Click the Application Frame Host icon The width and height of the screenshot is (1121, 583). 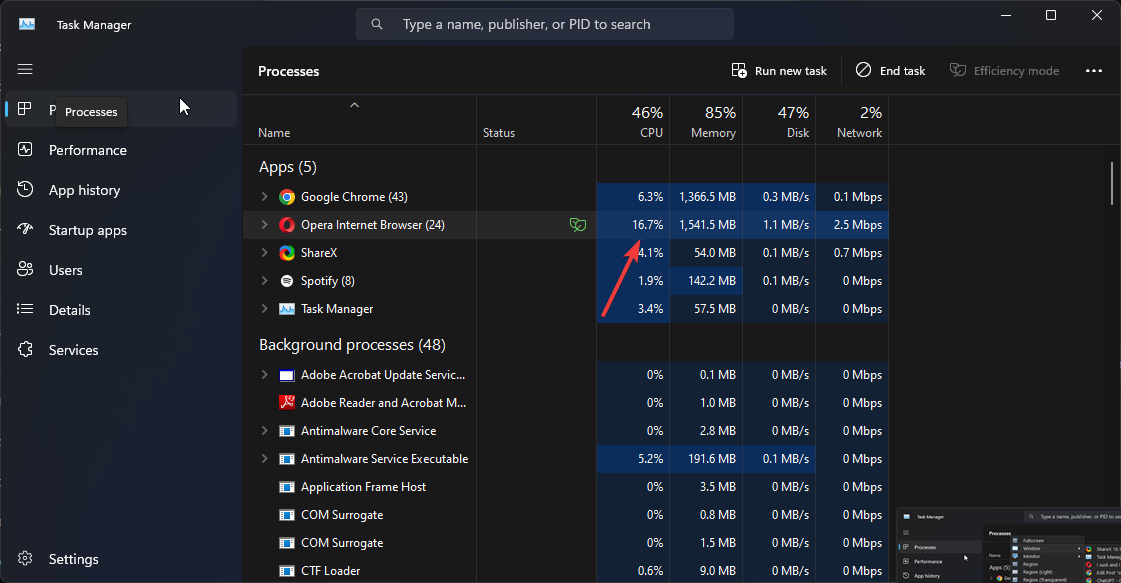287,487
